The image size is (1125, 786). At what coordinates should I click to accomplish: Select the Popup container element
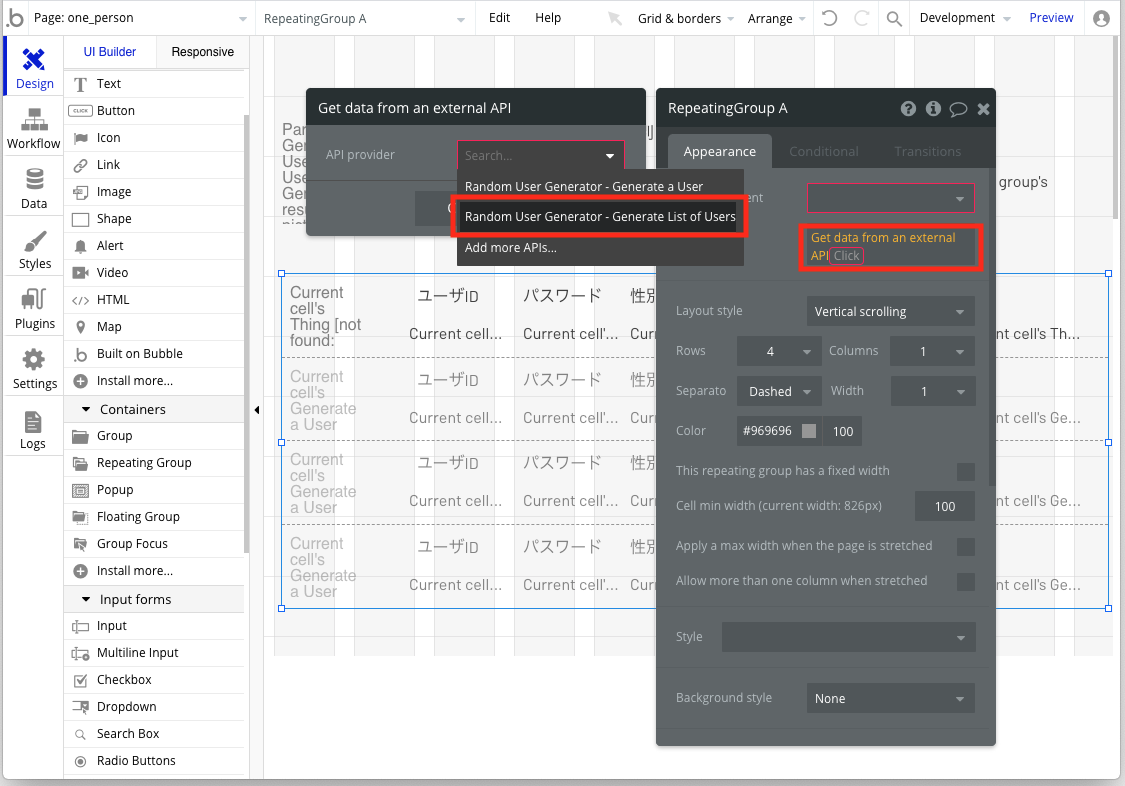[x=154, y=490]
